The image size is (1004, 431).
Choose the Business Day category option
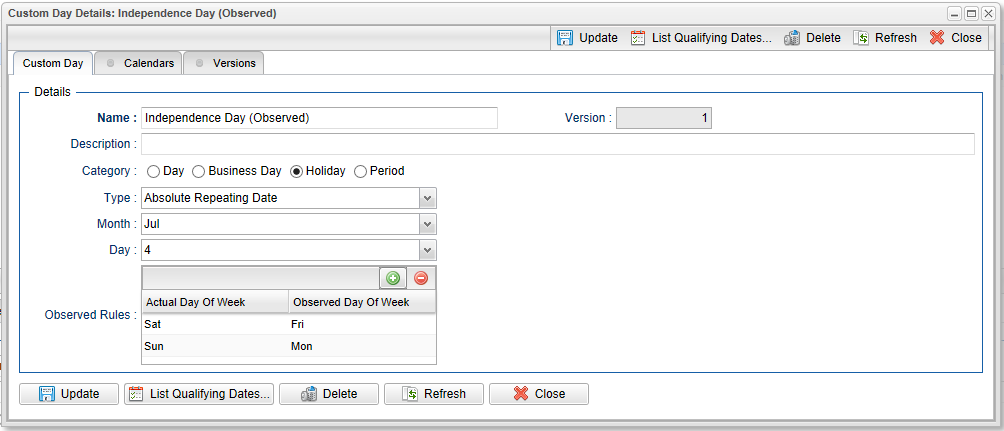tap(198, 171)
